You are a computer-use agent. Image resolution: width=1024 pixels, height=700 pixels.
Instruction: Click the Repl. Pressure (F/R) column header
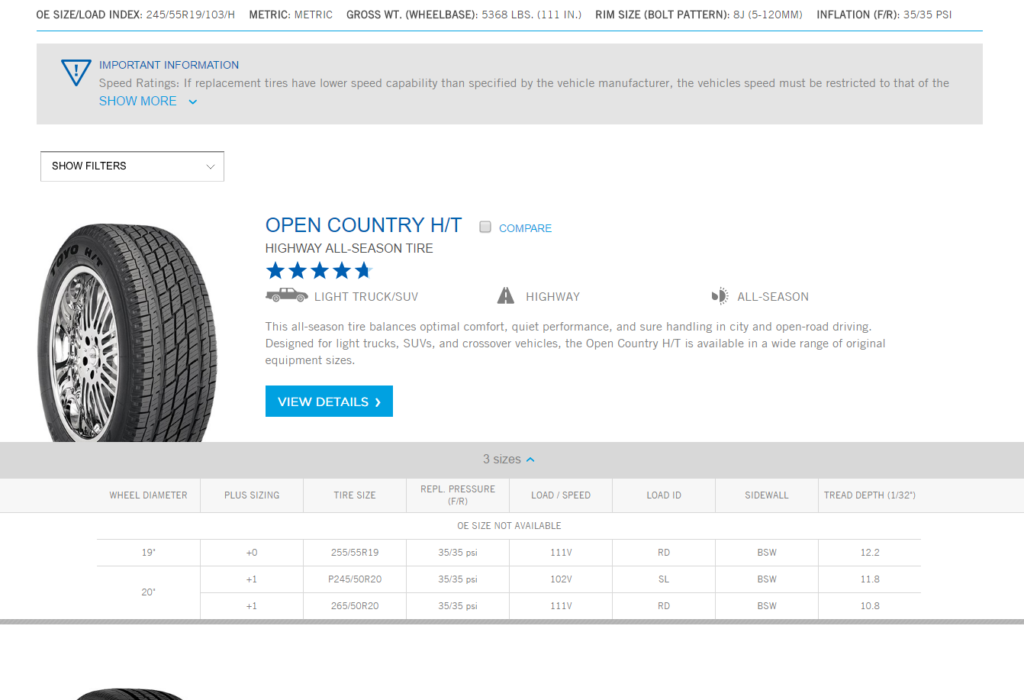(458, 495)
